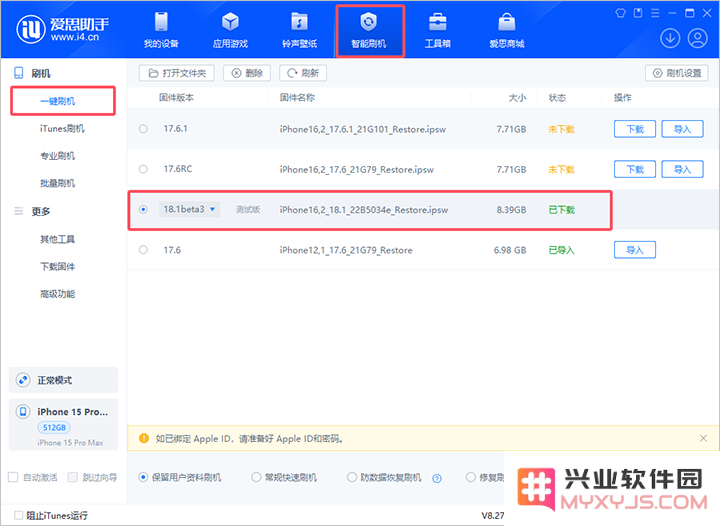Screen dimensions: 720x526
Task: Open the 工具箱 toolbox tab
Action: coord(438,30)
